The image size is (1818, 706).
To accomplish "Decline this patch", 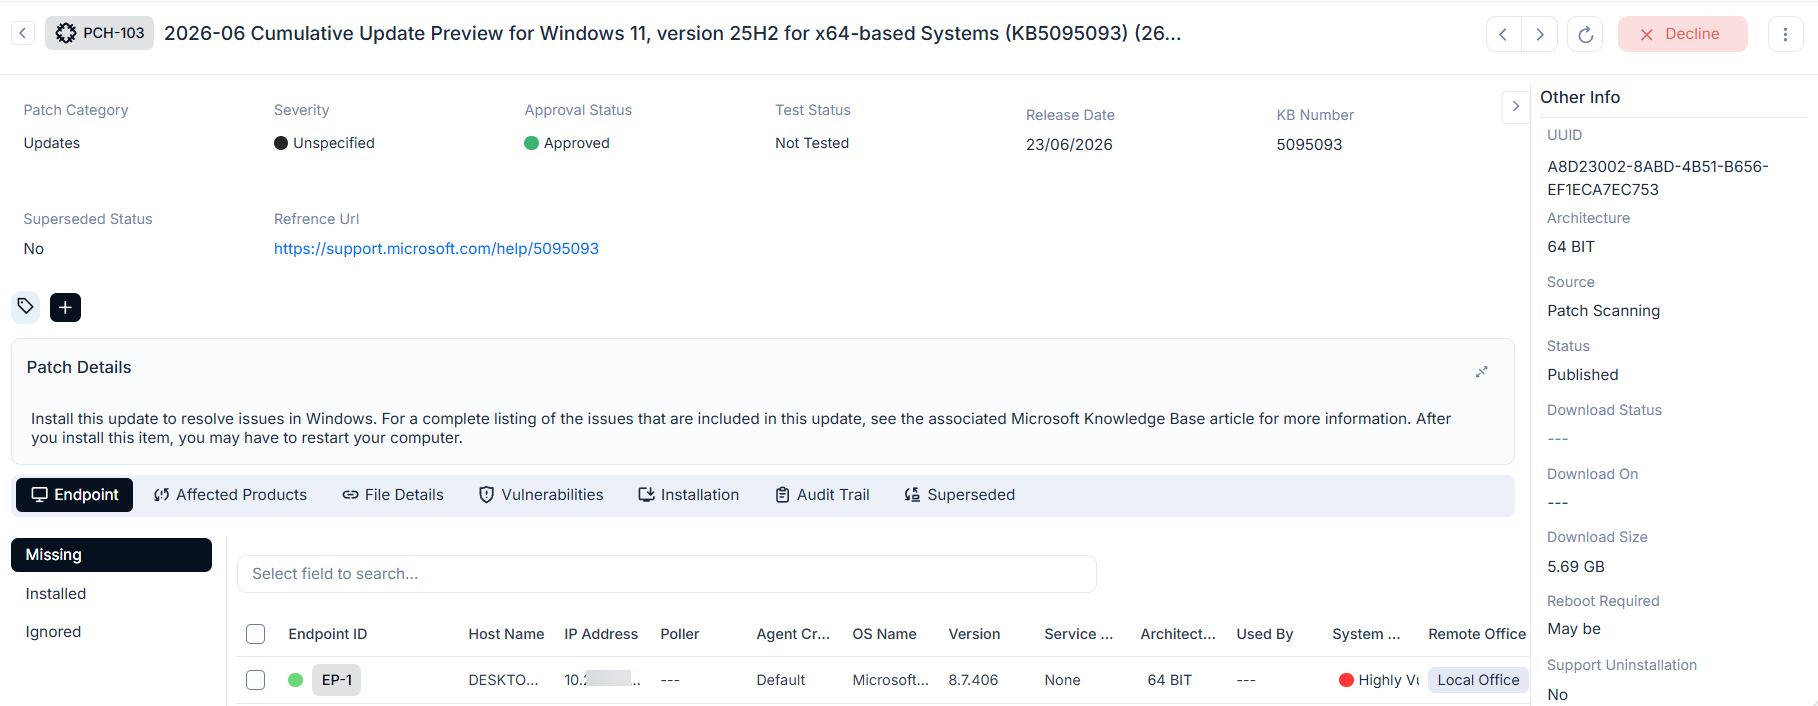I will [1682, 34].
